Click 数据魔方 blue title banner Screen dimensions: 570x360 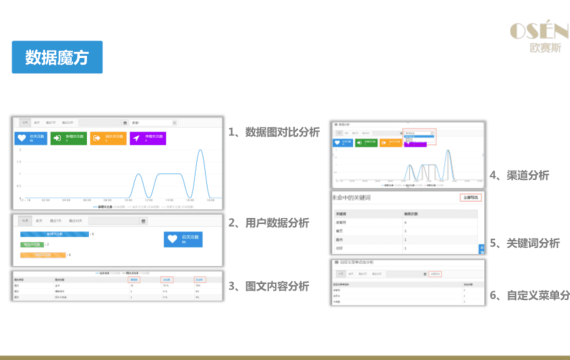pos(57,57)
